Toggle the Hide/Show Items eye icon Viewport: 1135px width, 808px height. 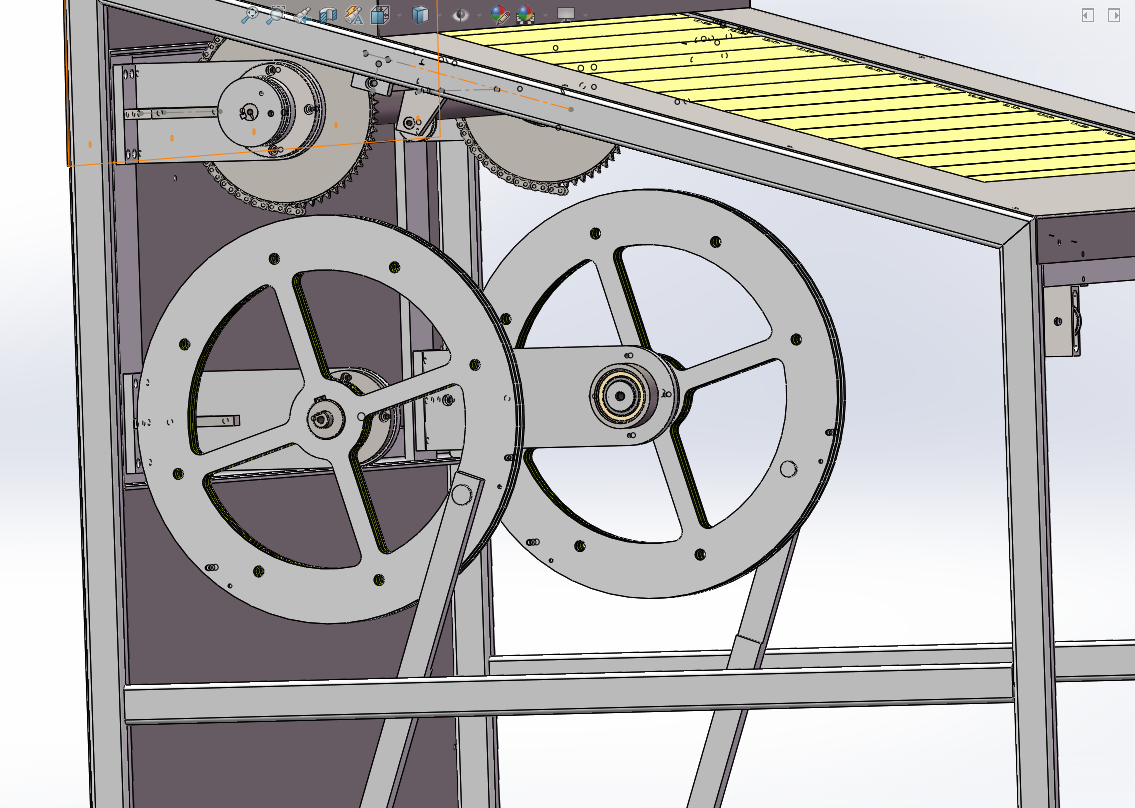pyautogui.click(x=460, y=15)
